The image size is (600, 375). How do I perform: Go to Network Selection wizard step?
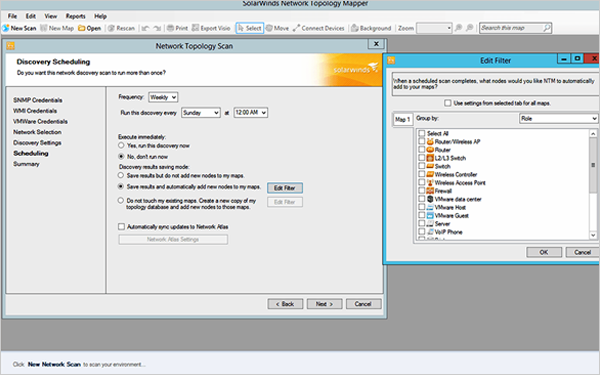coord(37,132)
